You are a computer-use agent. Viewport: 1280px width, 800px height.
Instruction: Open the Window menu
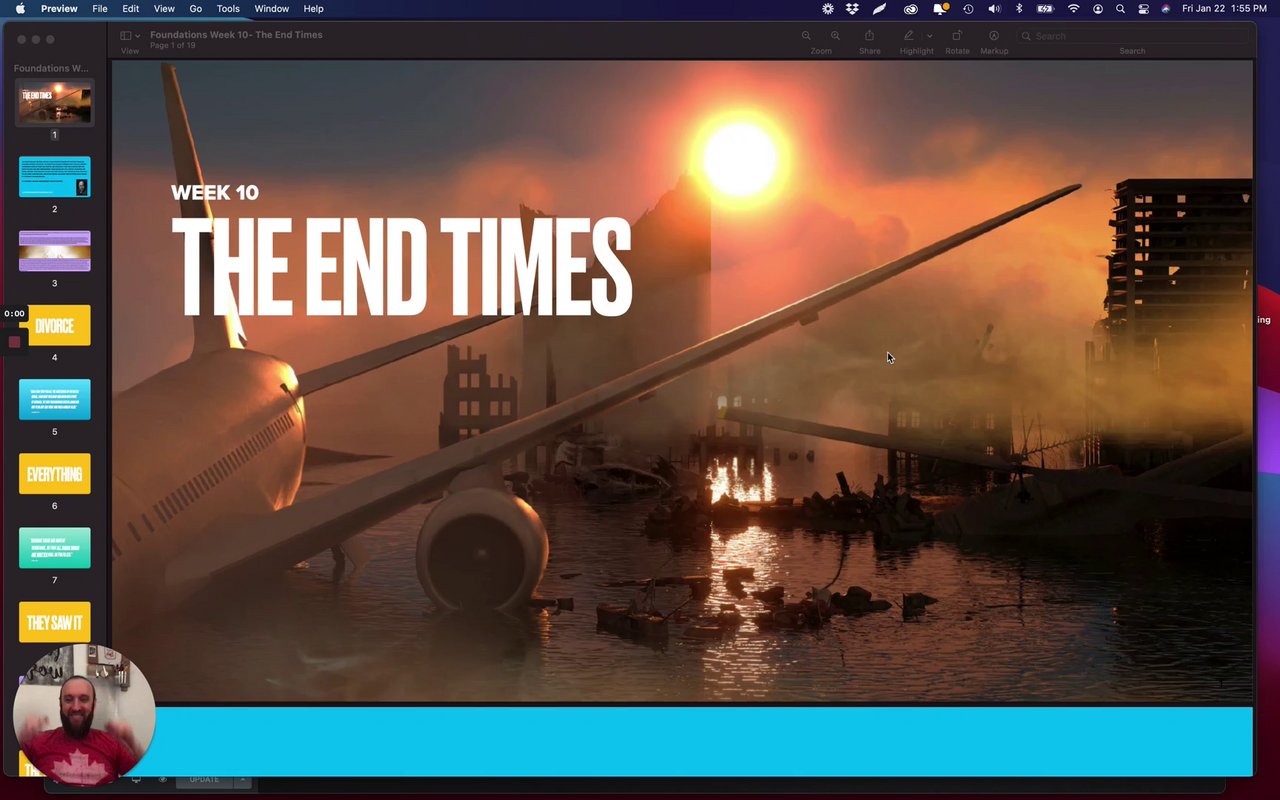pos(271,8)
